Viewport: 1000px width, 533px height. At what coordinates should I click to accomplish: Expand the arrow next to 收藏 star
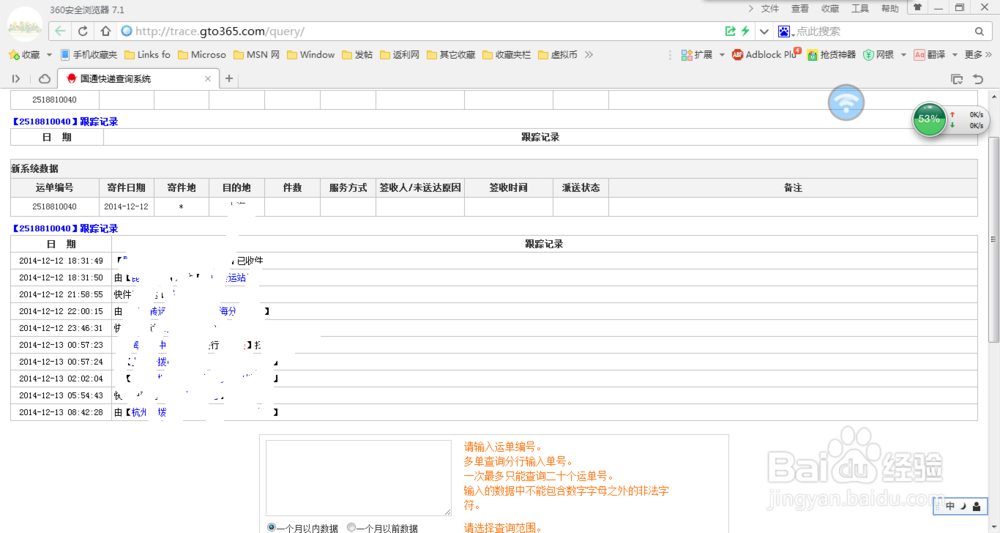49,55
